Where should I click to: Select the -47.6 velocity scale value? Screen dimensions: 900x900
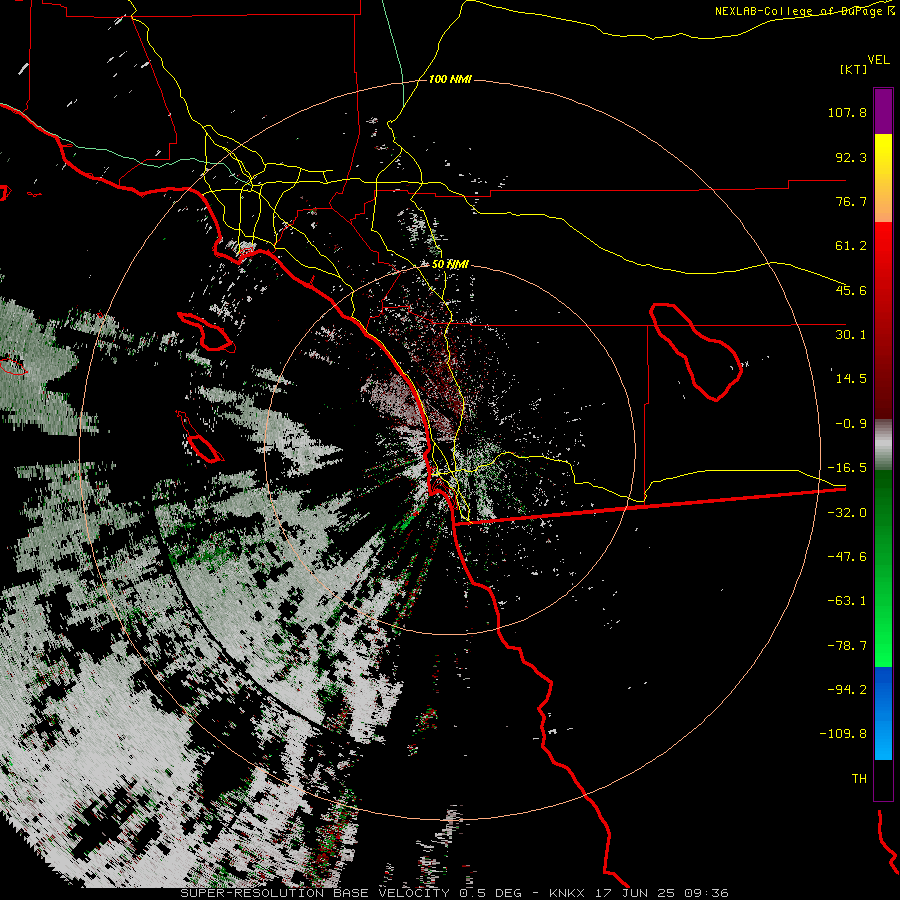click(x=847, y=557)
